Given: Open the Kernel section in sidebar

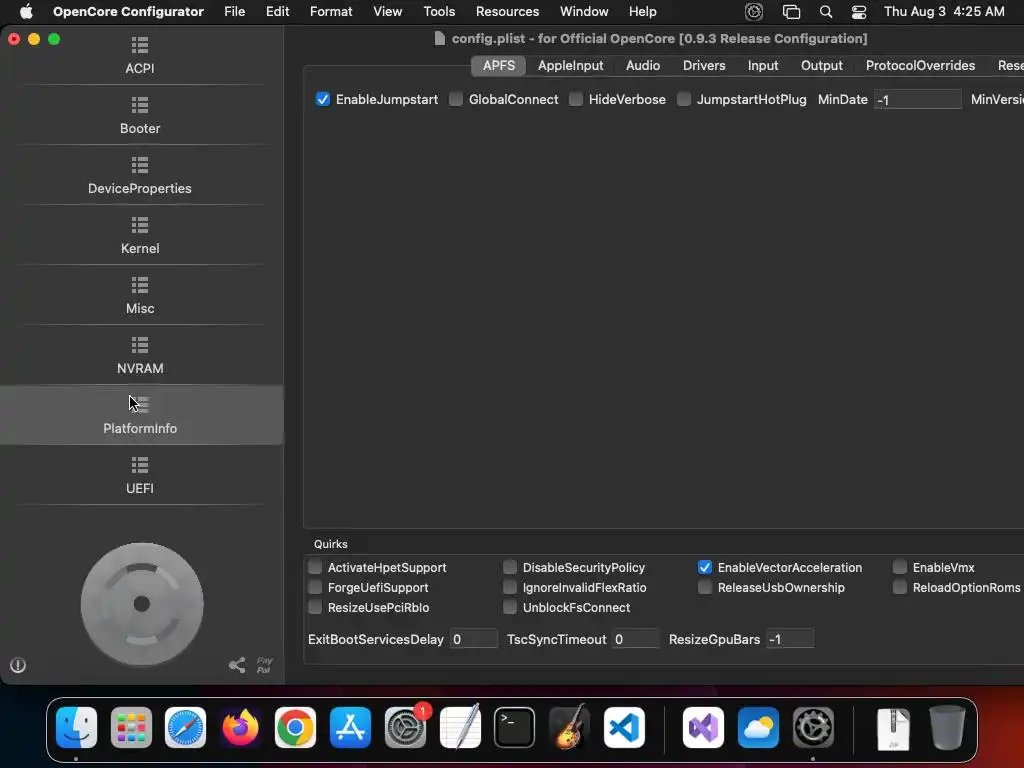Looking at the screenshot, I should [140, 236].
